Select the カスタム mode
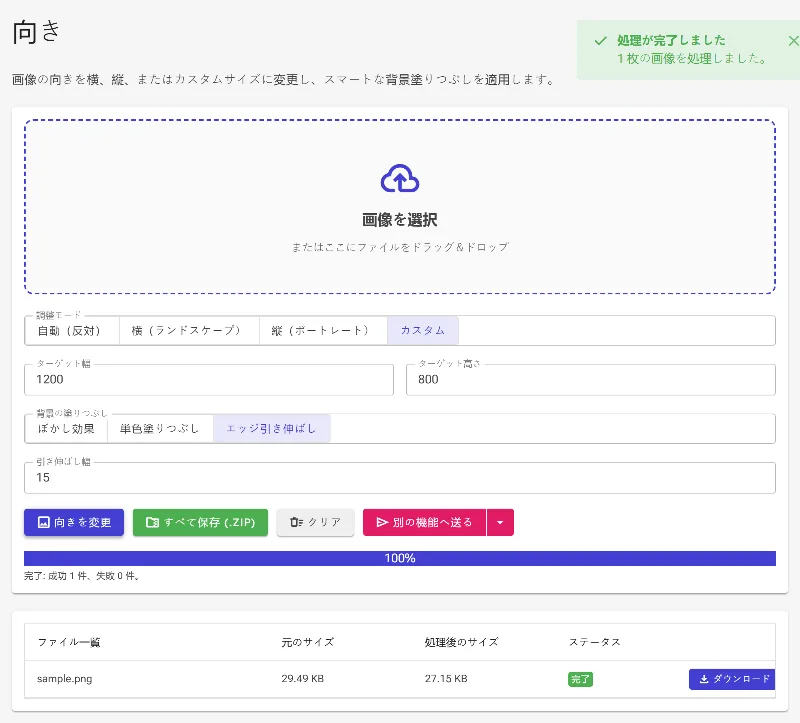The image size is (800, 723). coord(423,331)
